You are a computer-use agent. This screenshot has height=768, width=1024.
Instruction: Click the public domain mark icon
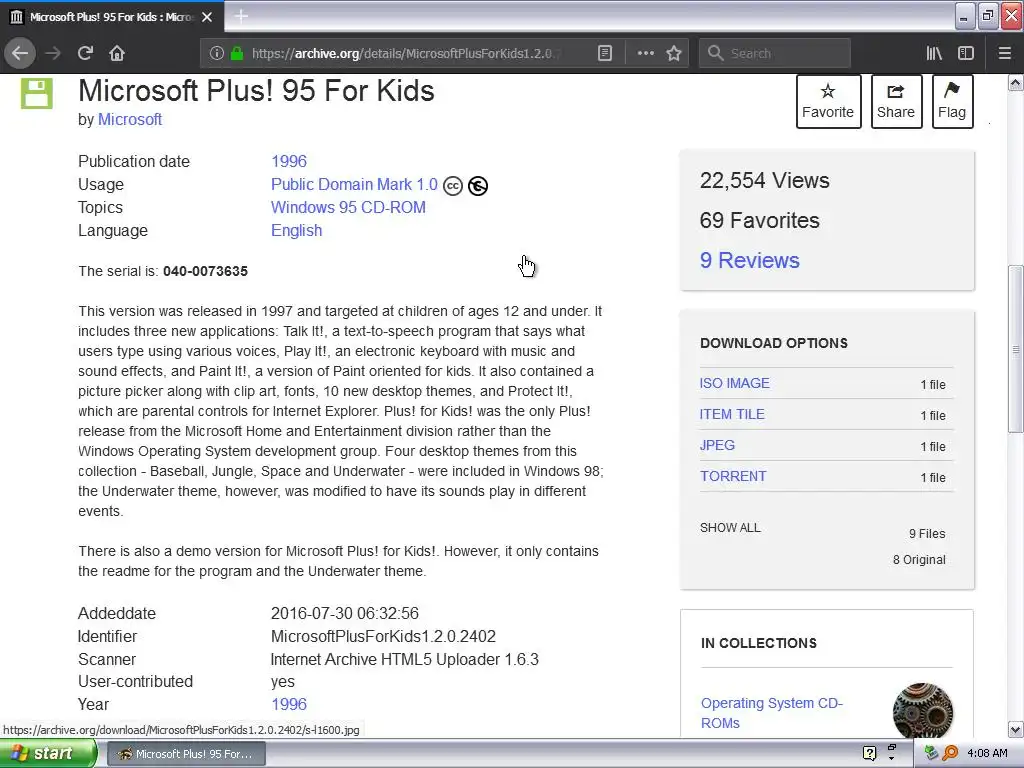(x=478, y=186)
